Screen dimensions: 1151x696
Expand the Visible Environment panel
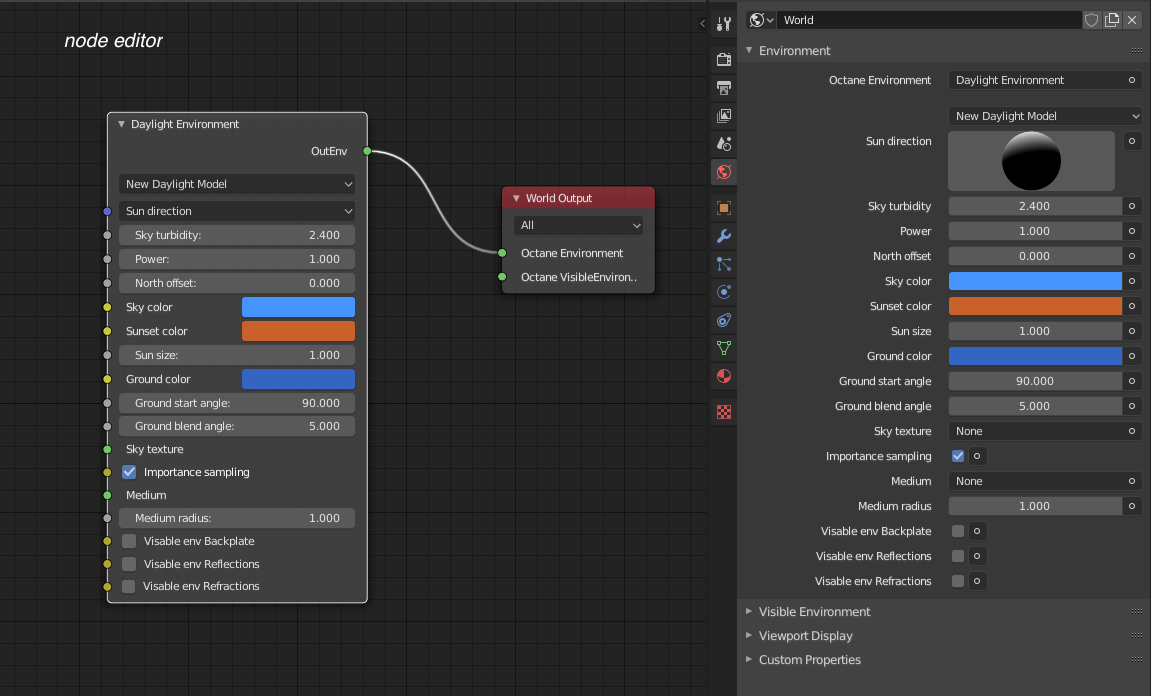(x=814, y=611)
